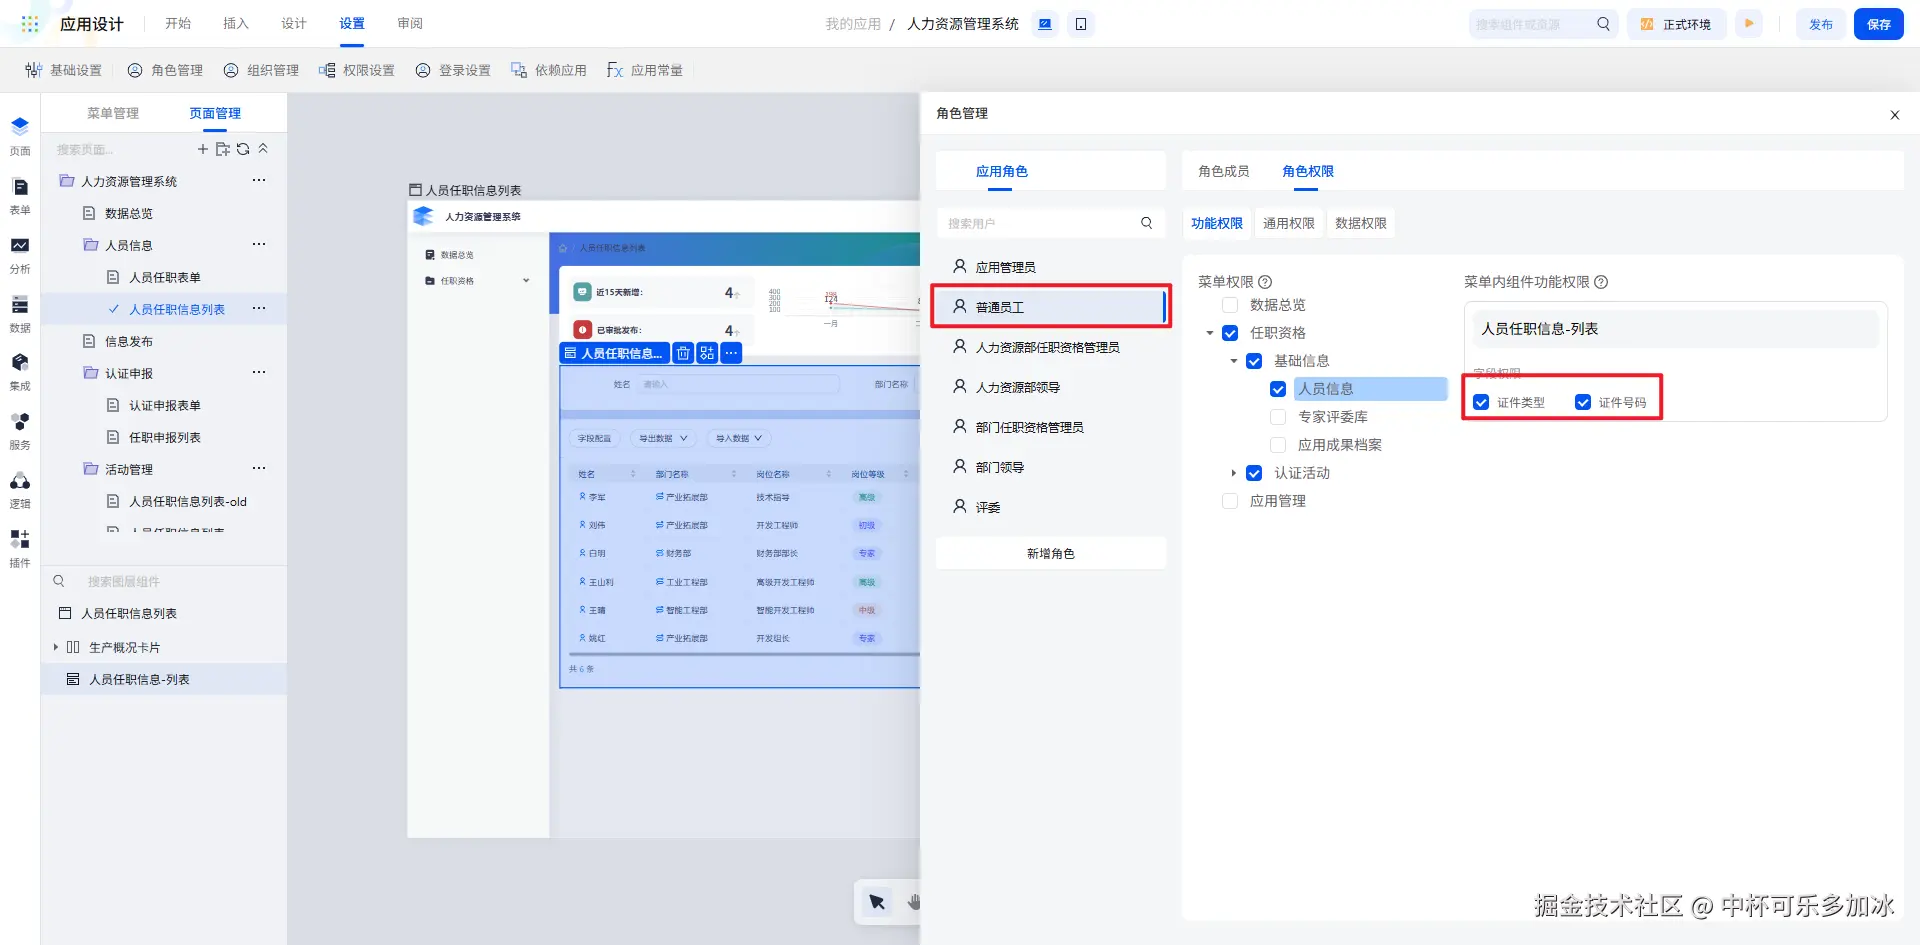Screen dimensions: 1920x945
Task: Open 权限设置 in settings toolbar
Action: pos(357,70)
